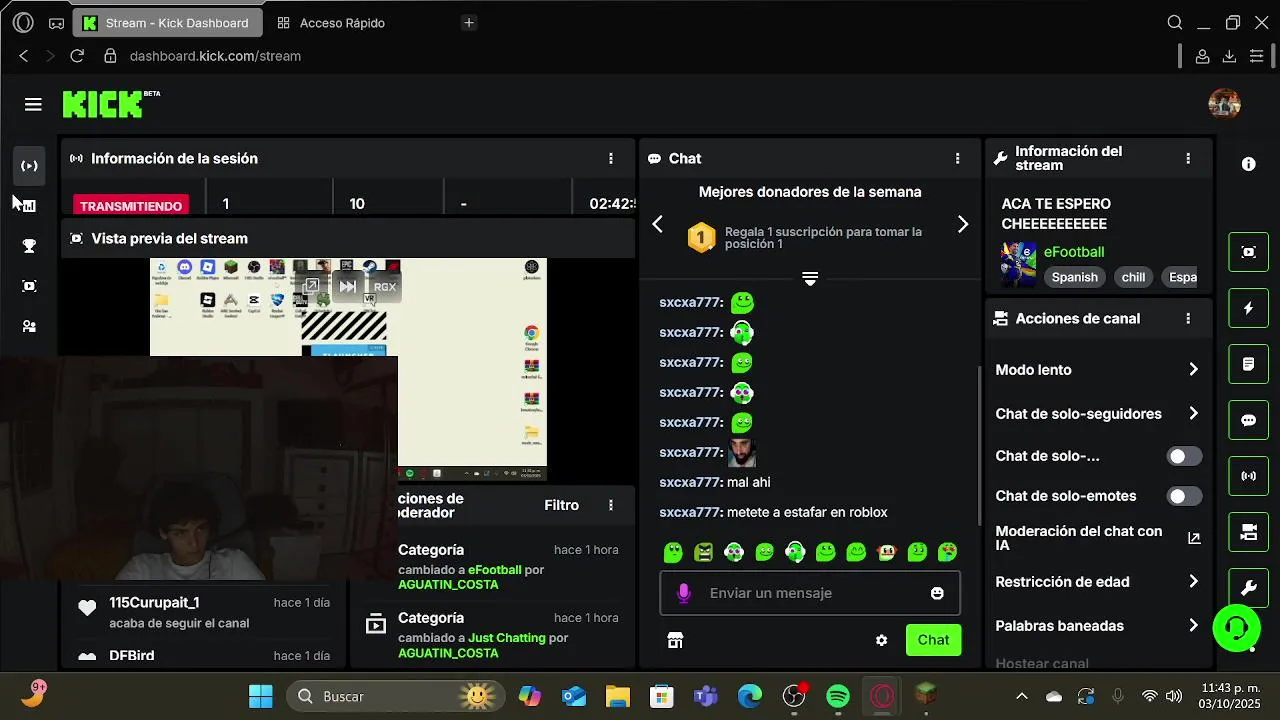Open moderator actions three-dot menu
This screenshot has height=720, width=1280.
(x=611, y=505)
